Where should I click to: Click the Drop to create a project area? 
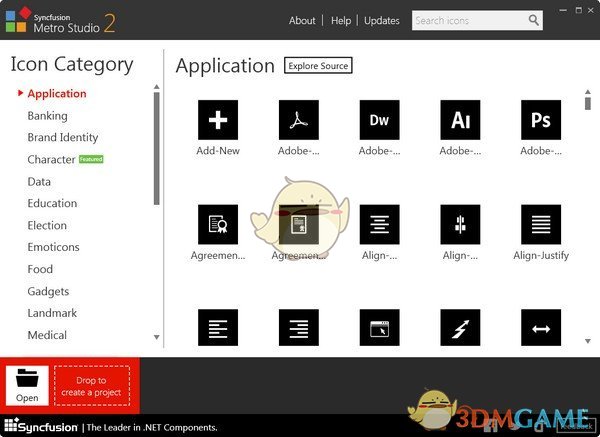pyautogui.click(x=92, y=386)
